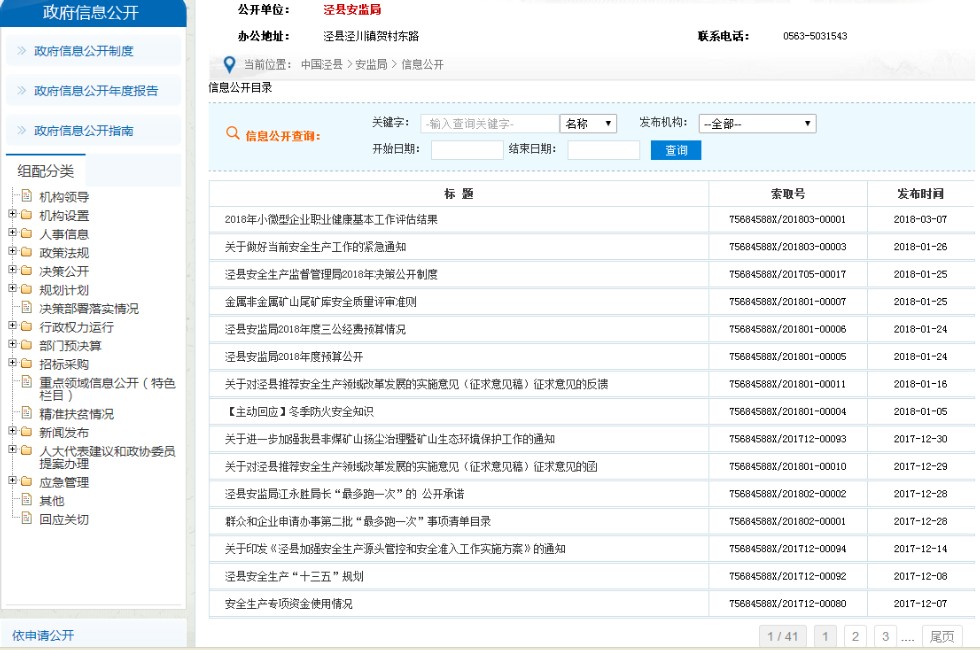Viewport: 980px width, 650px height.
Task: Click the document icon next to 机构领导
Action: [27, 196]
